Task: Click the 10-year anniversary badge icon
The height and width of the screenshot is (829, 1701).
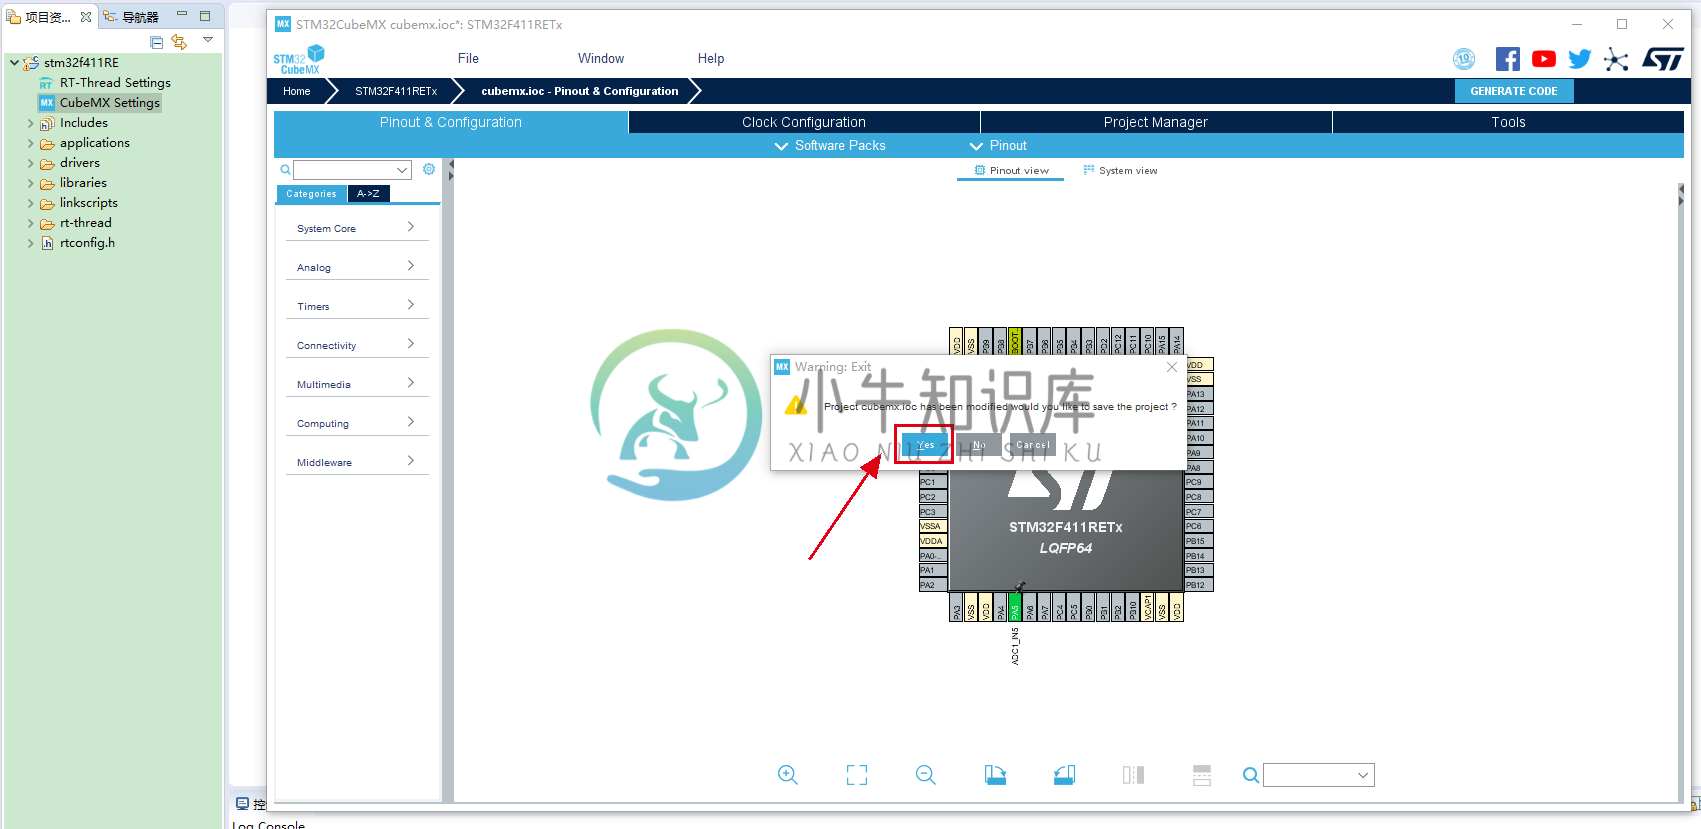Action: [1464, 59]
